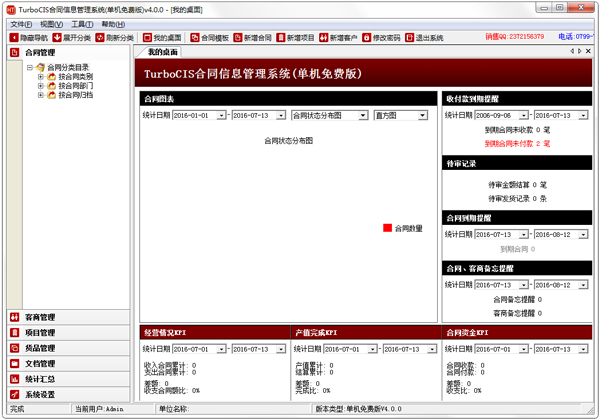Open 我的桌面 from the toolbar

[x=162, y=37]
